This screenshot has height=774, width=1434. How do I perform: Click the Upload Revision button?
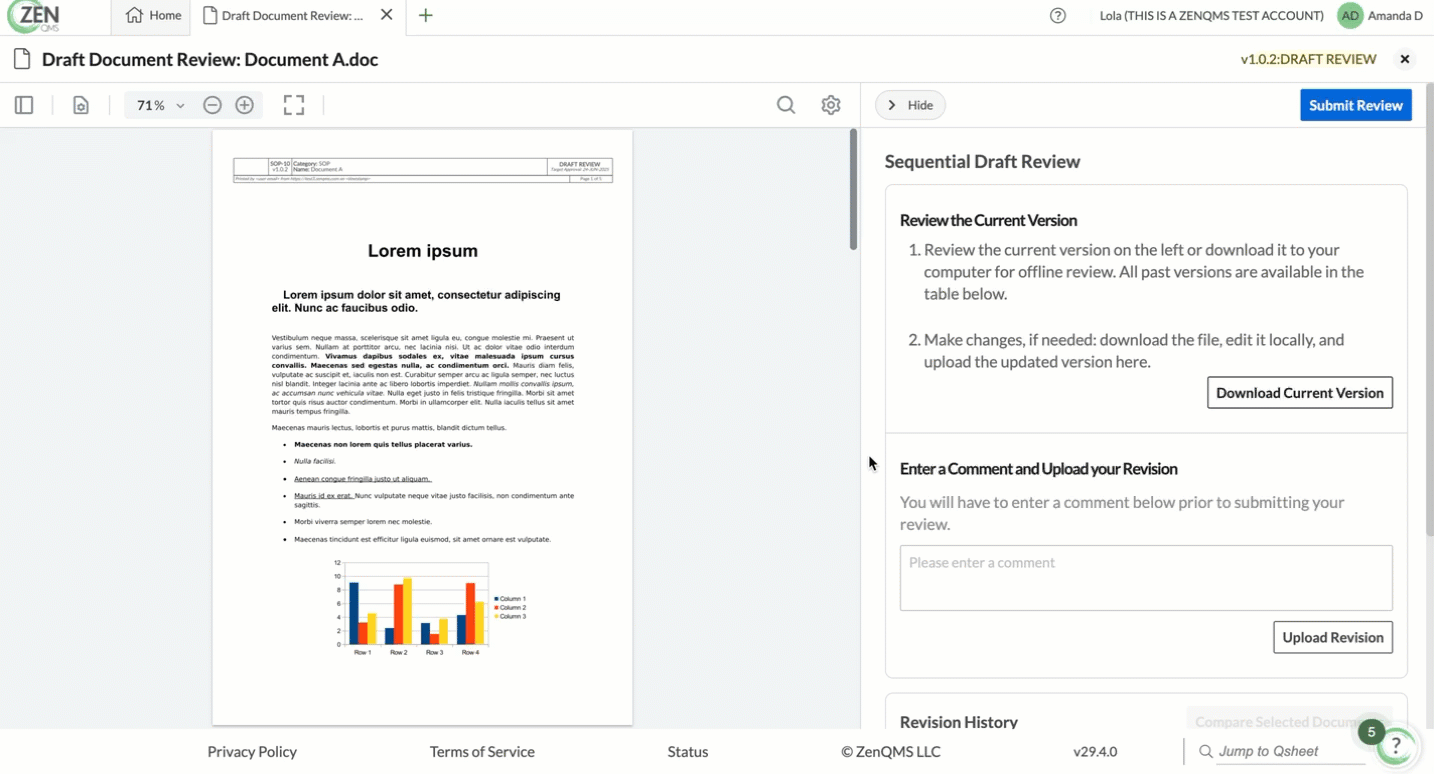(1333, 637)
